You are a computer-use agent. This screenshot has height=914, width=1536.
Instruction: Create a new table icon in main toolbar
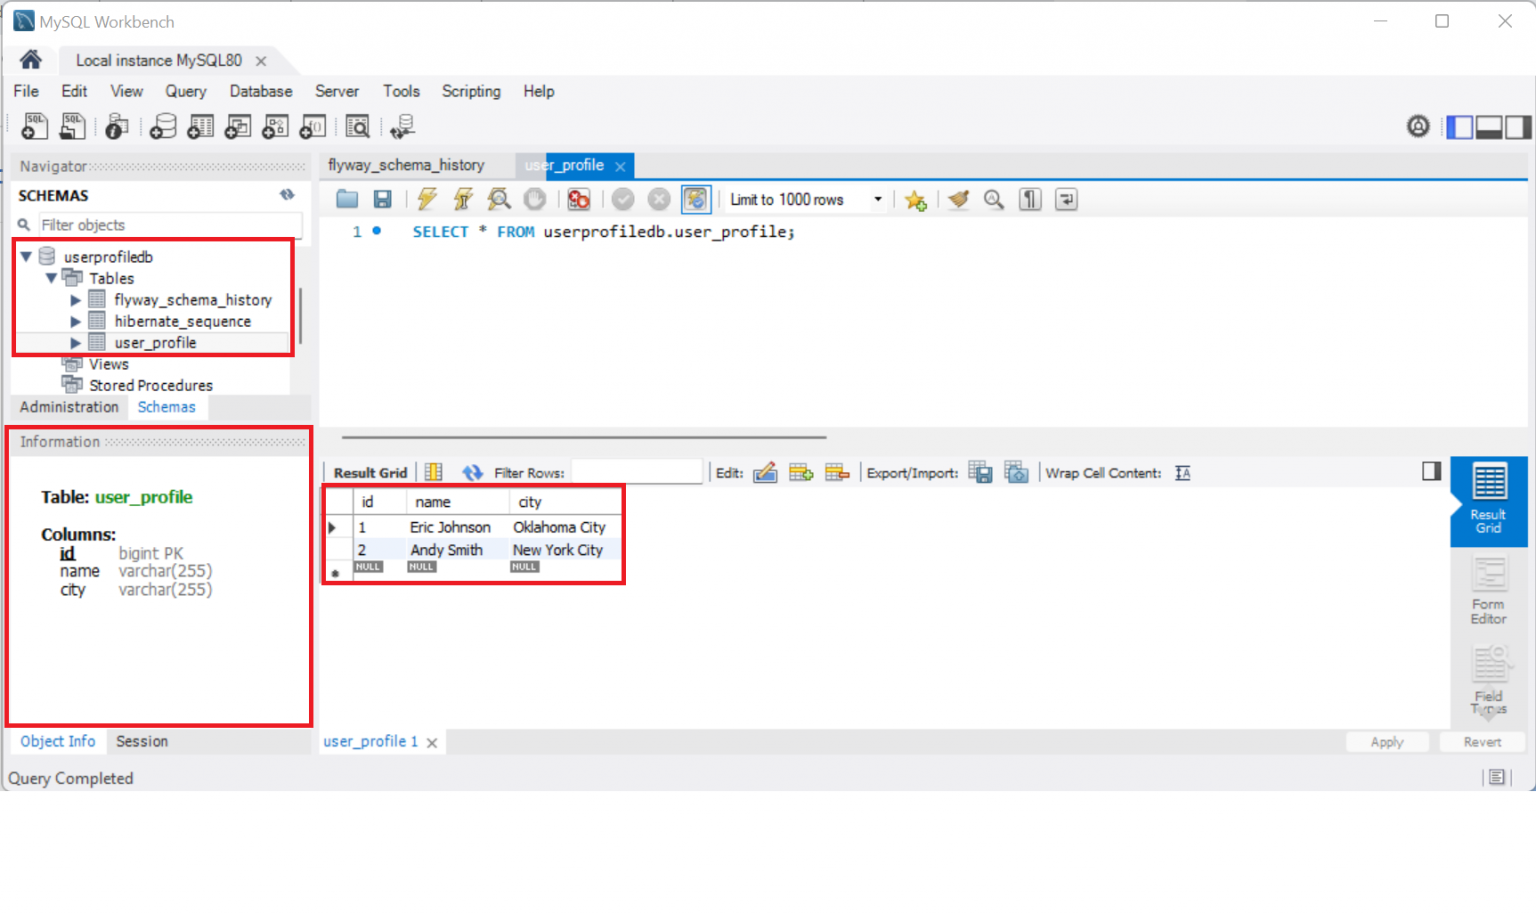coord(200,126)
